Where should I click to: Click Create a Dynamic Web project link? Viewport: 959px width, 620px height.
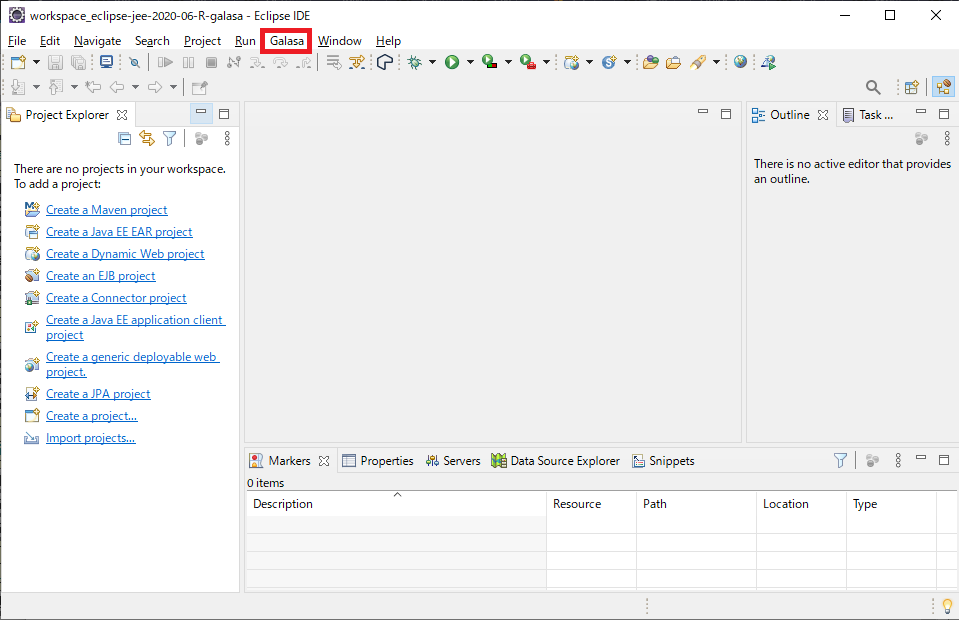click(x=125, y=254)
